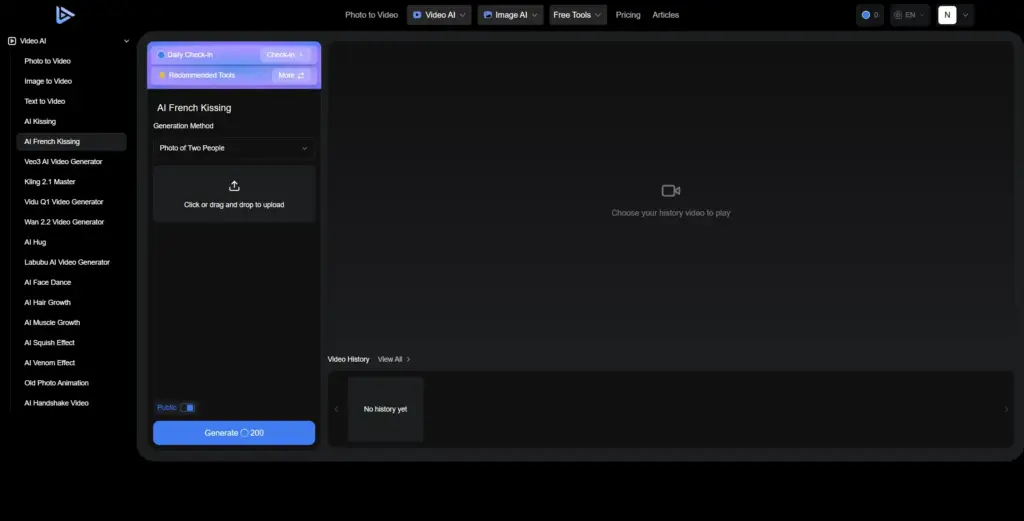The height and width of the screenshot is (521, 1024).
Task: Open Vidu Q1 Video Generator
Action: 64,202
